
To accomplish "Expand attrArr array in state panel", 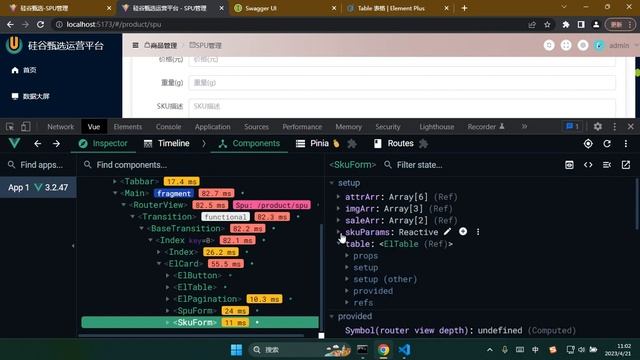I will (338, 197).
